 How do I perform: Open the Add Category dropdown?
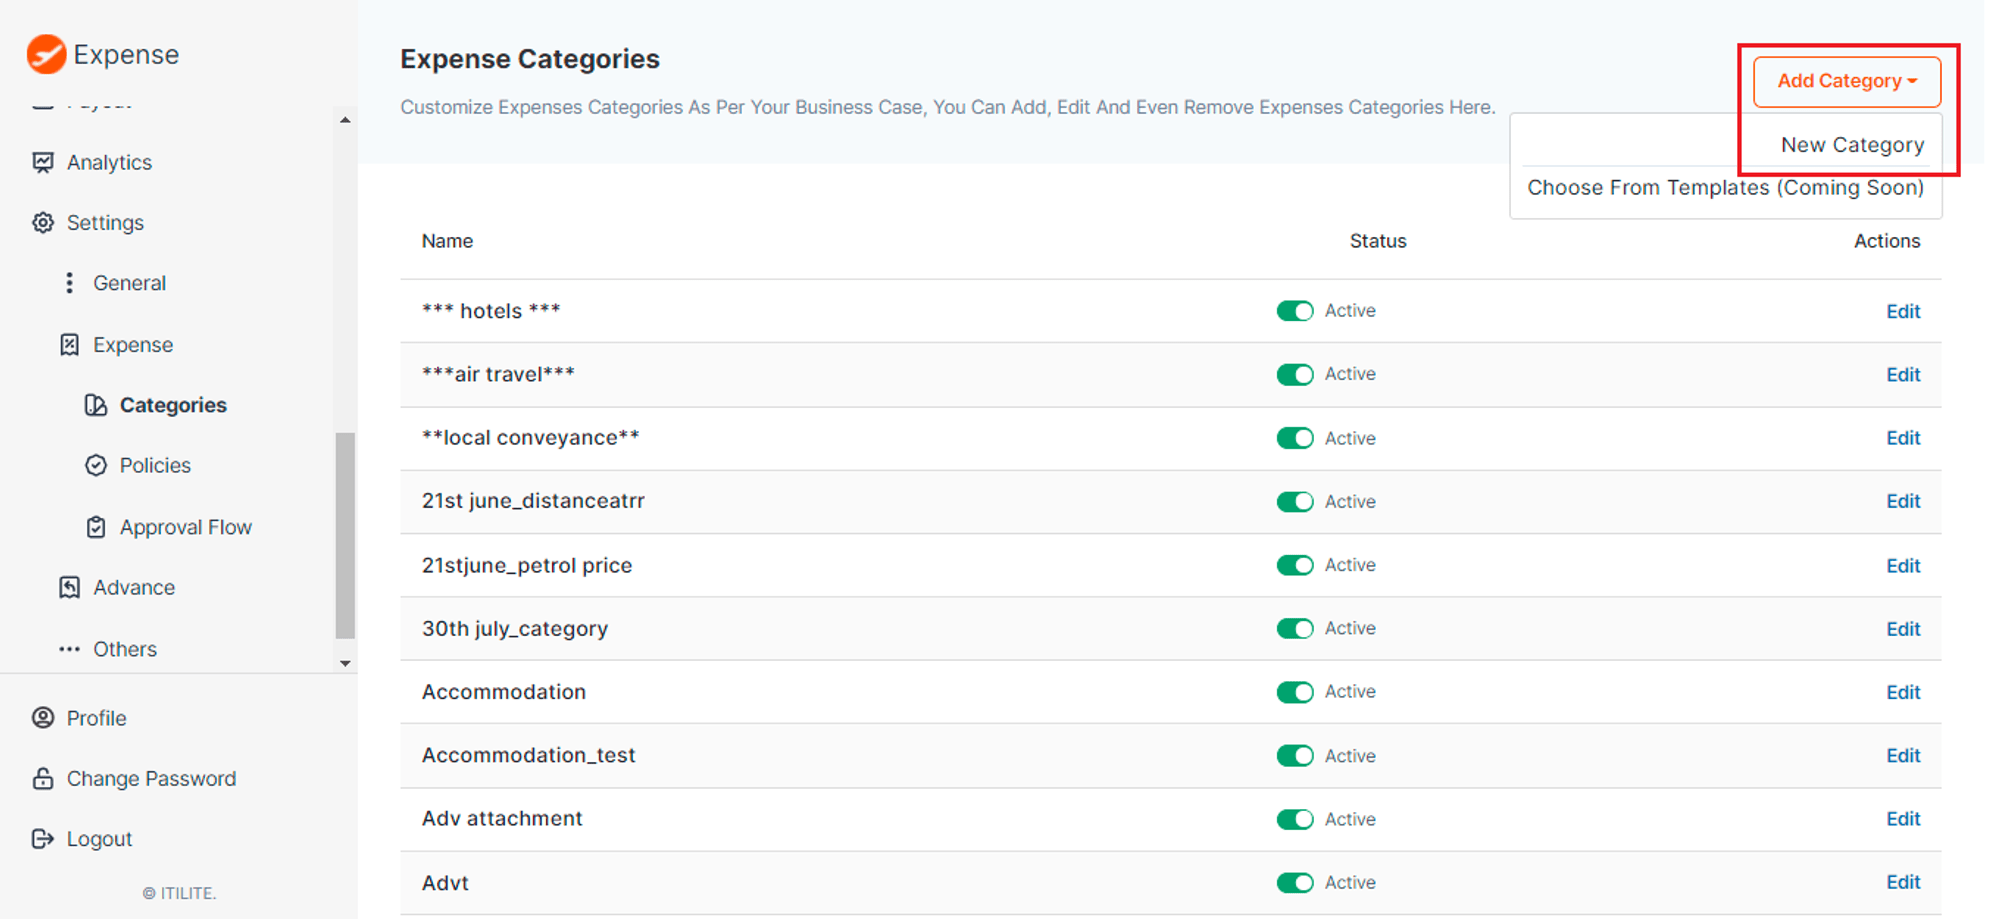coord(1845,81)
